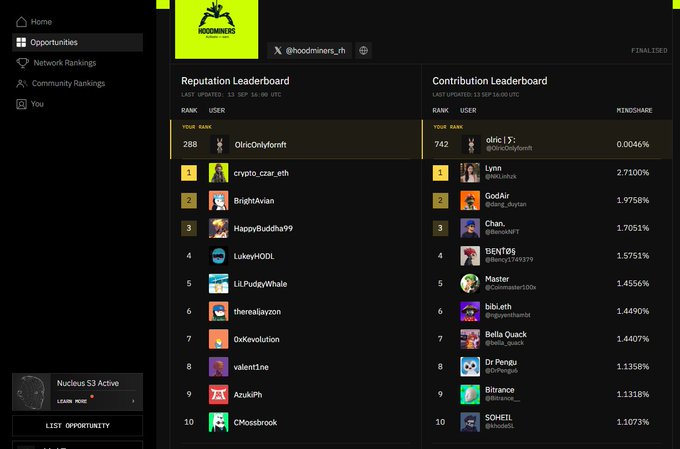Open AzukiPh avatar
This screenshot has width=680, height=449.
(x=219, y=395)
